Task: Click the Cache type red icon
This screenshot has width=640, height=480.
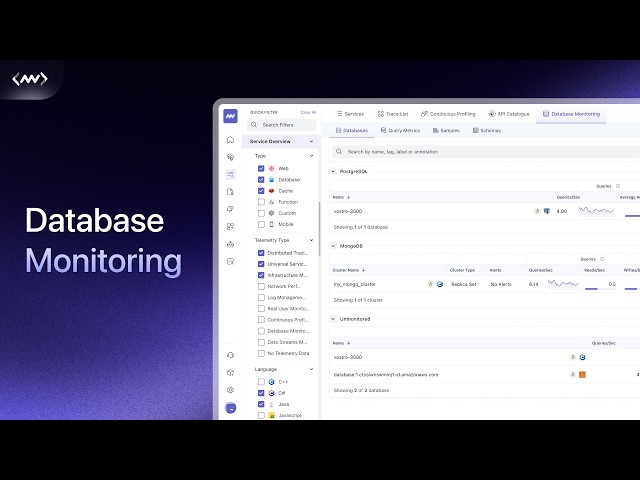Action: point(271,191)
